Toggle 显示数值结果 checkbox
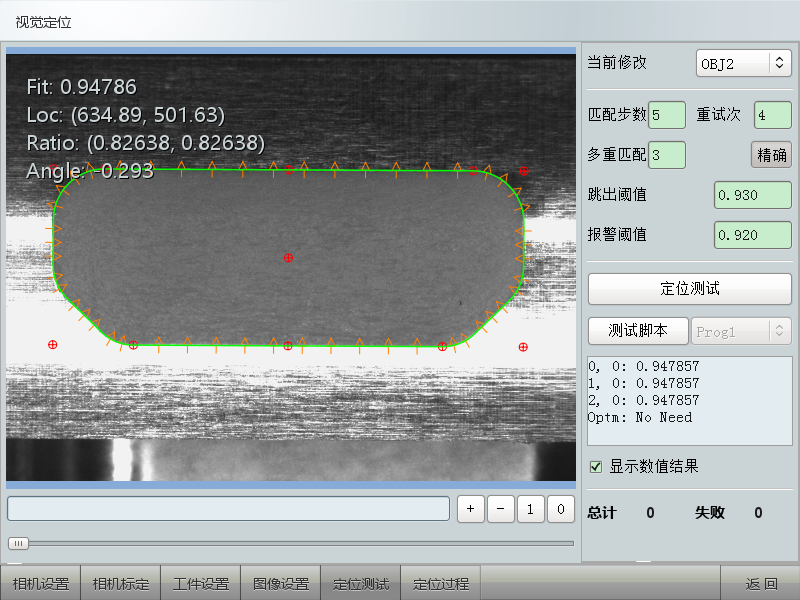Screen dimensions: 800x600 point(596,466)
